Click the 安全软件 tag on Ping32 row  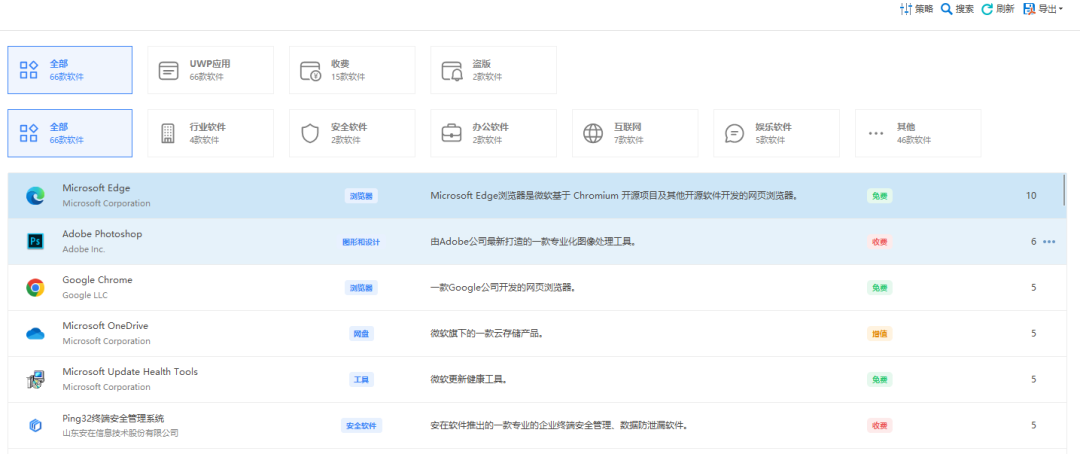pos(361,426)
